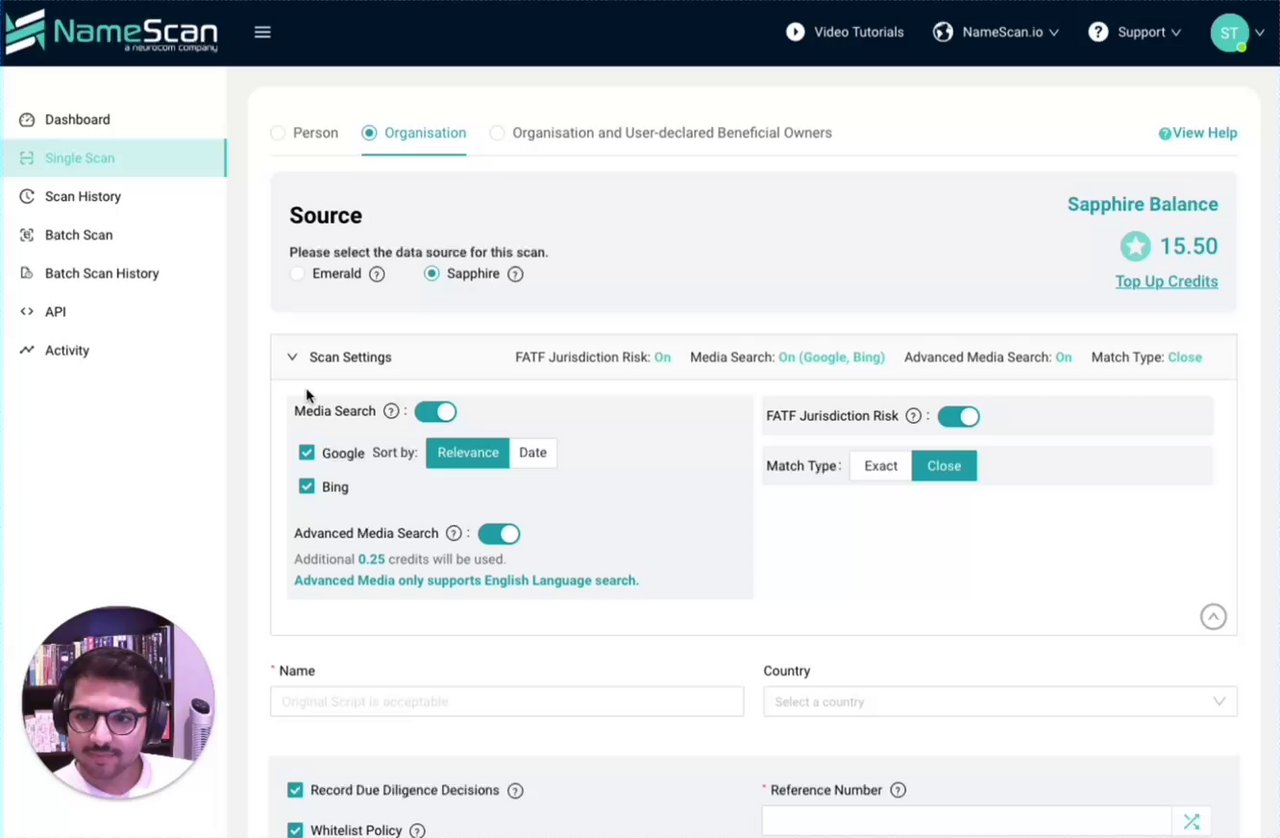The width and height of the screenshot is (1280, 838).
Task: Collapse settings with the round up-arrow button
Action: tap(1213, 617)
